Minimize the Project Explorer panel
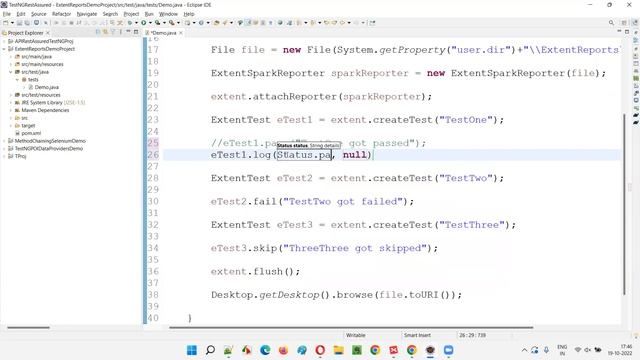 click(x=128, y=31)
